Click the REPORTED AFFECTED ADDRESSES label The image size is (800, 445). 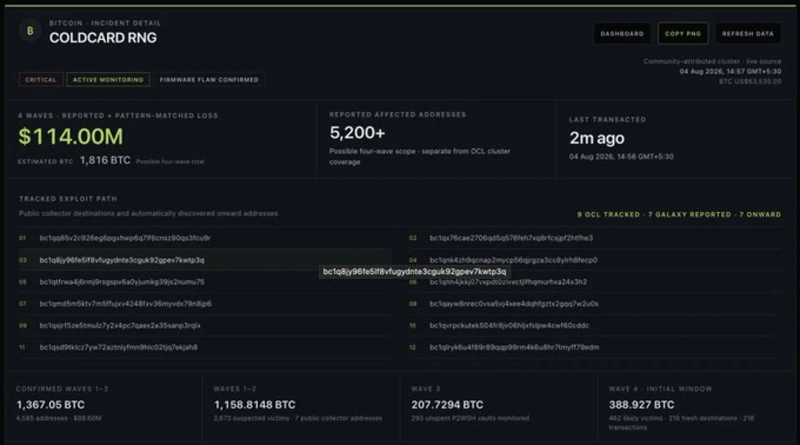[x=397, y=115]
